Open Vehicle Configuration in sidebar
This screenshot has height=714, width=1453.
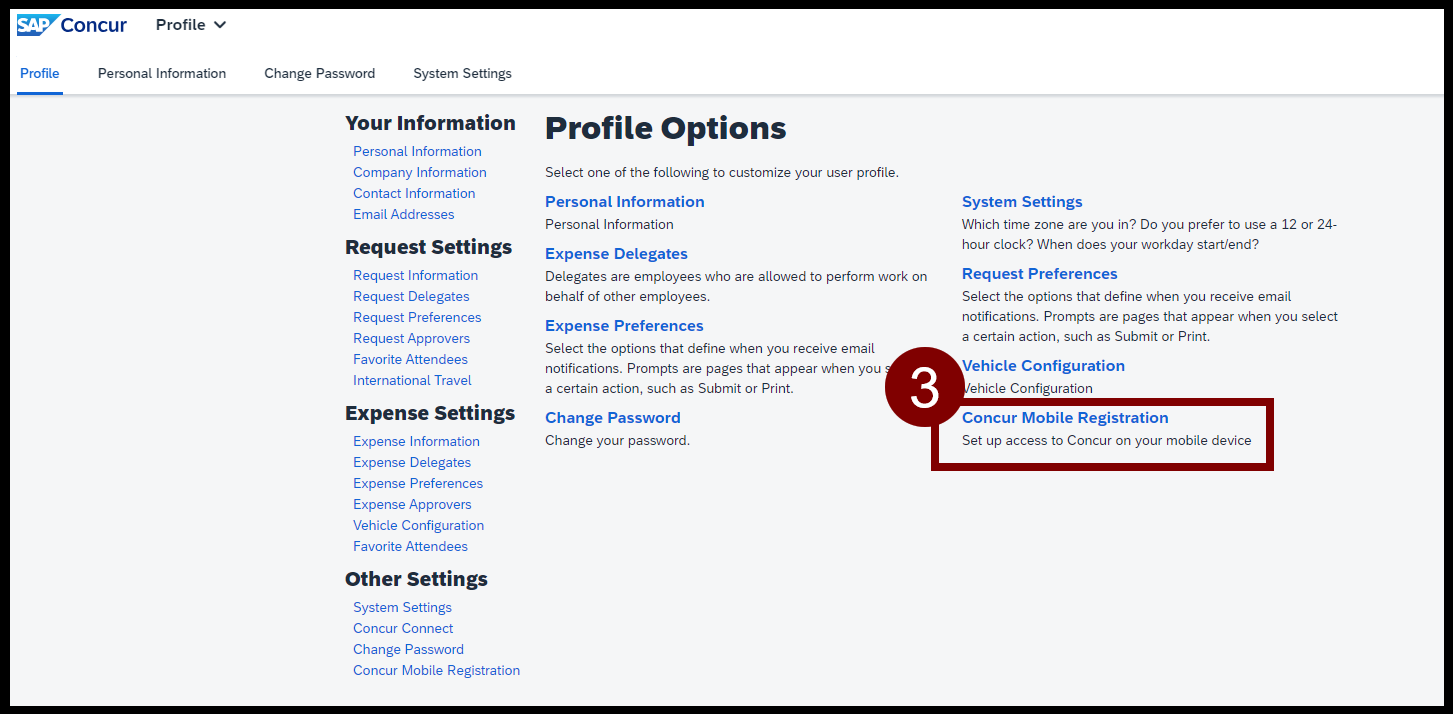click(418, 525)
